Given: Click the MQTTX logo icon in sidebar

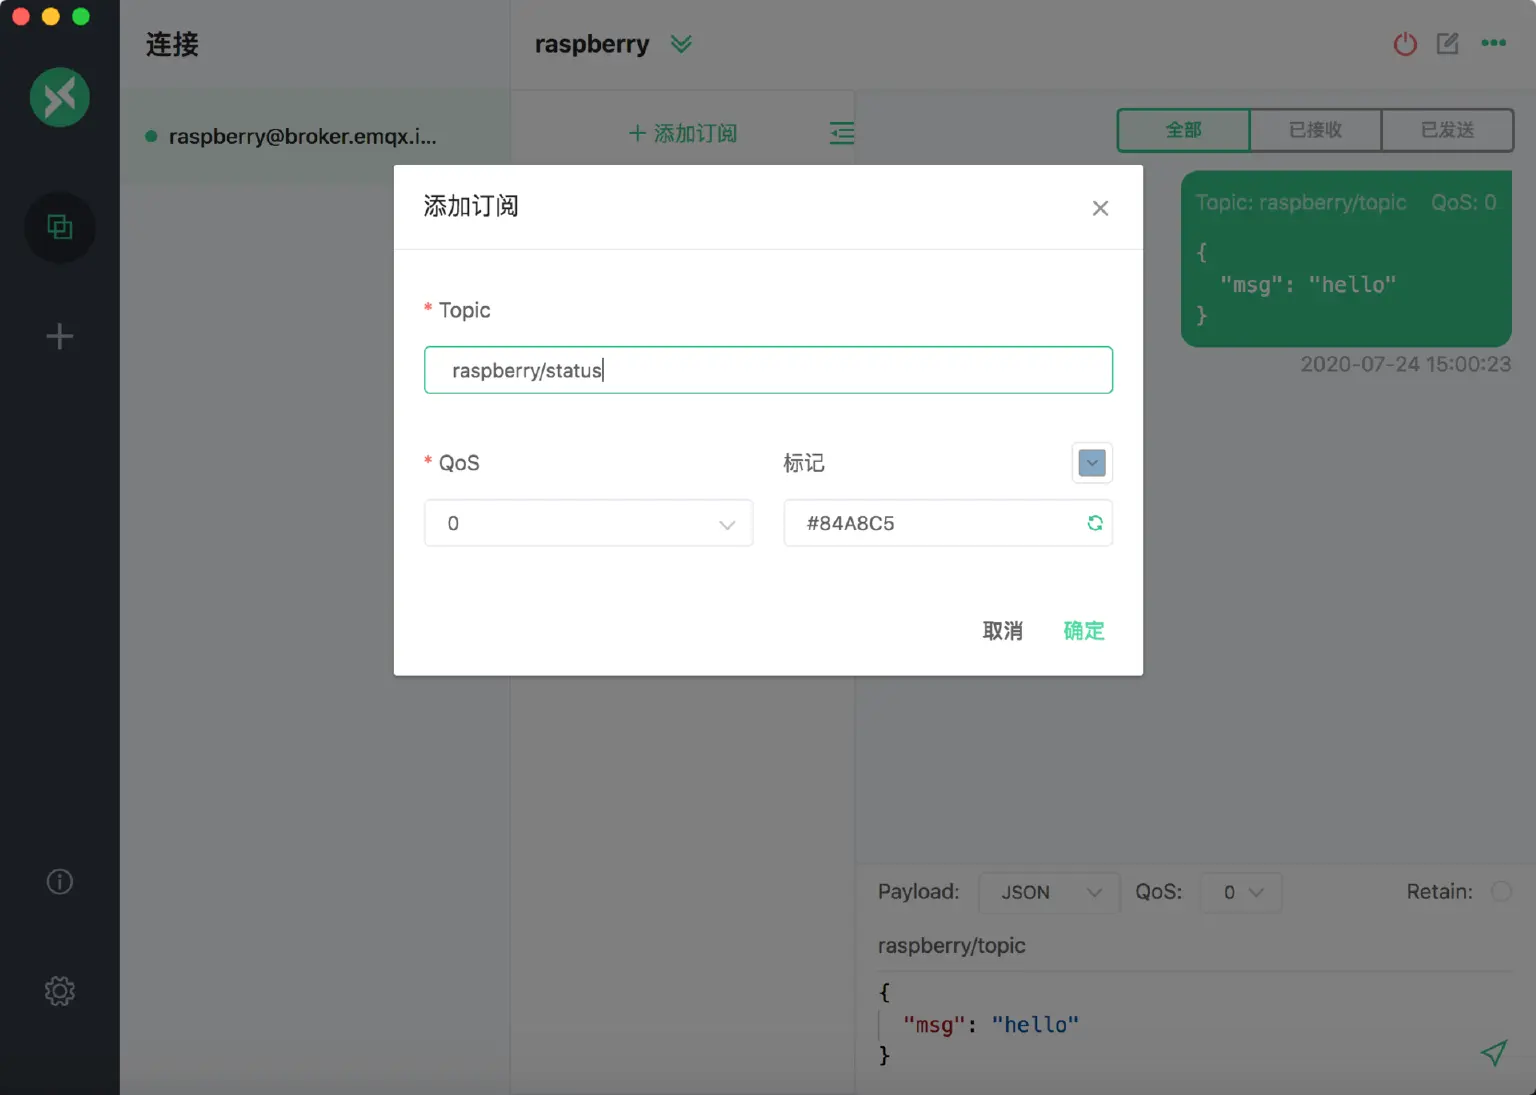Looking at the screenshot, I should point(60,97).
